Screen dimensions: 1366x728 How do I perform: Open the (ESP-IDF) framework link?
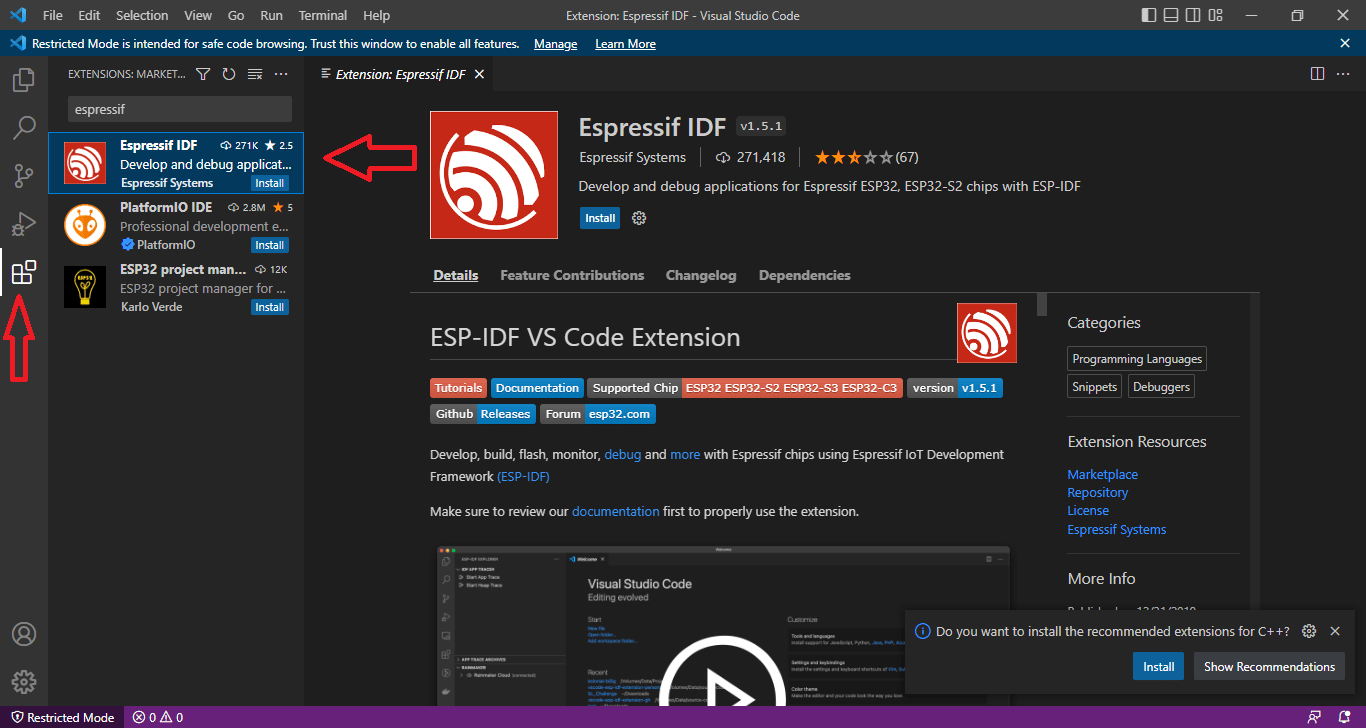pos(524,477)
